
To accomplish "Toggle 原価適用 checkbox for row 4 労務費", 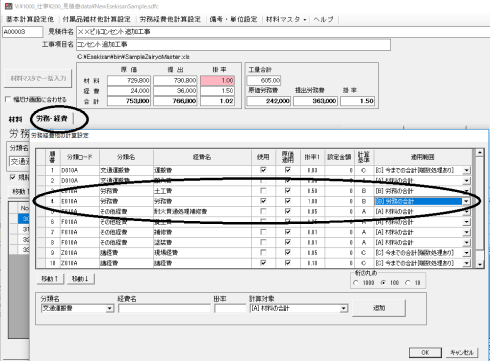I will tap(288, 201).
